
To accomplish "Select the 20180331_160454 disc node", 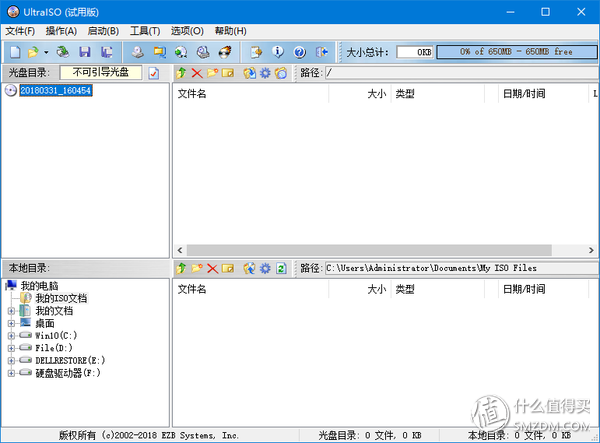I will pos(56,90).
